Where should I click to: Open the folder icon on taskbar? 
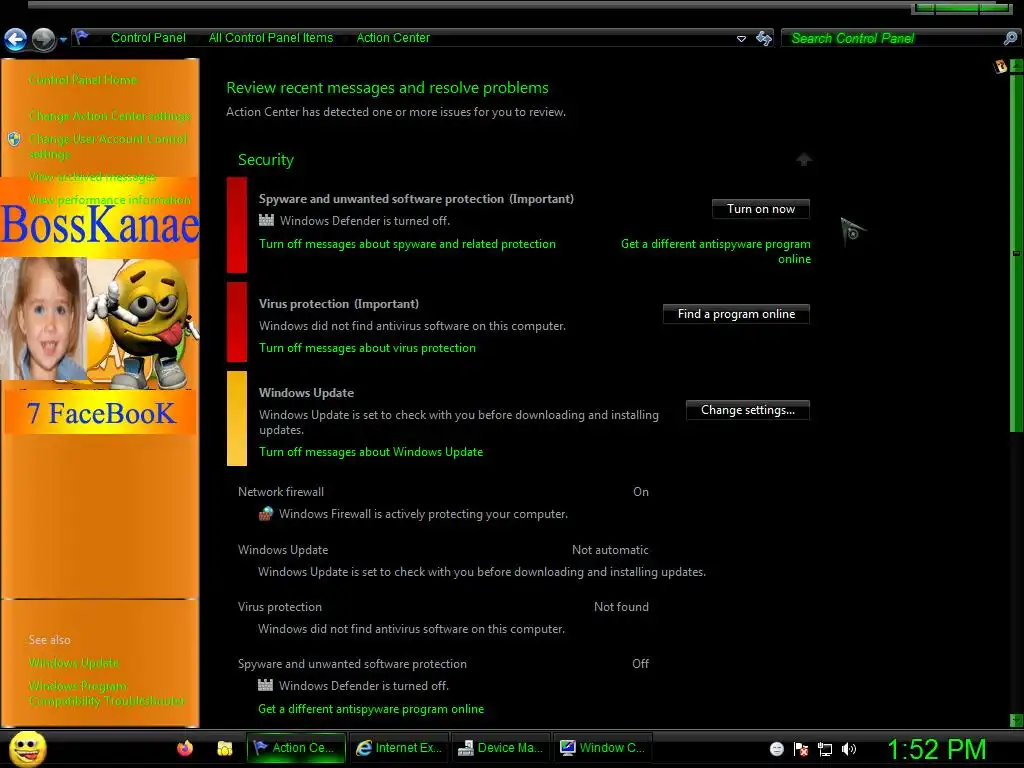(x=225, y=748)
